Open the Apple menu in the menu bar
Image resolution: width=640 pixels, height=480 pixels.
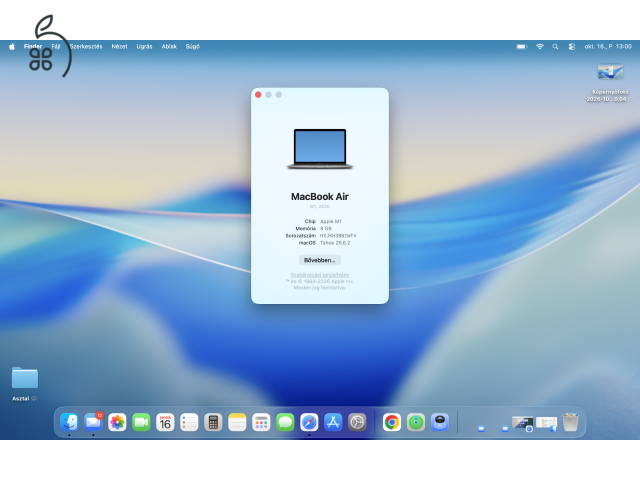tap(12, 47)
